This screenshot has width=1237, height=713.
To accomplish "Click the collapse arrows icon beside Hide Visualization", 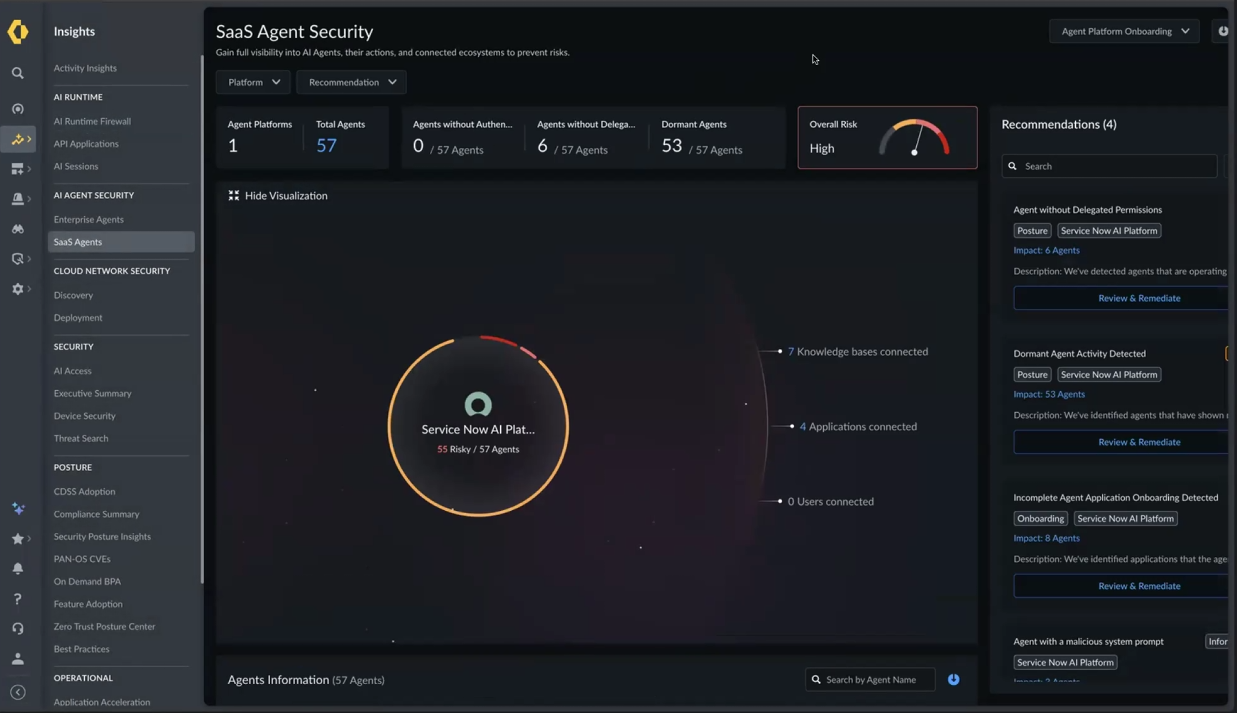I will tap(234, 196).
